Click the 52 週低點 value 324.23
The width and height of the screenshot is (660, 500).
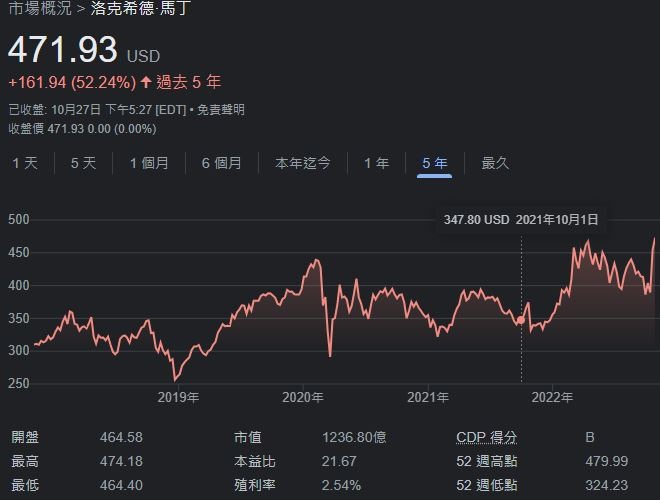[x=607, y=486]
